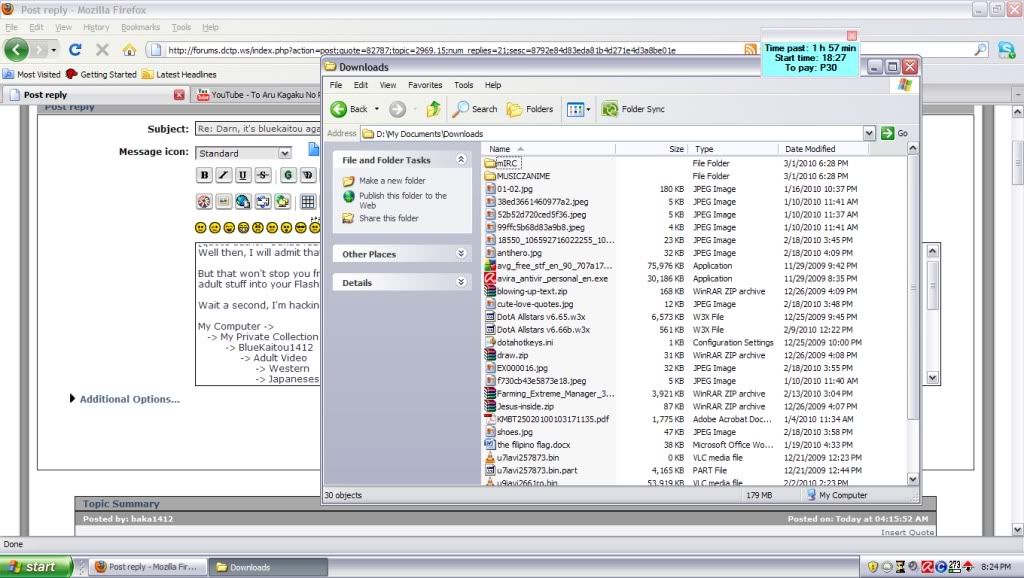1024x578 pixels.
Task: Insert the grinning smiley with big teeth
Action: (244, 228)
